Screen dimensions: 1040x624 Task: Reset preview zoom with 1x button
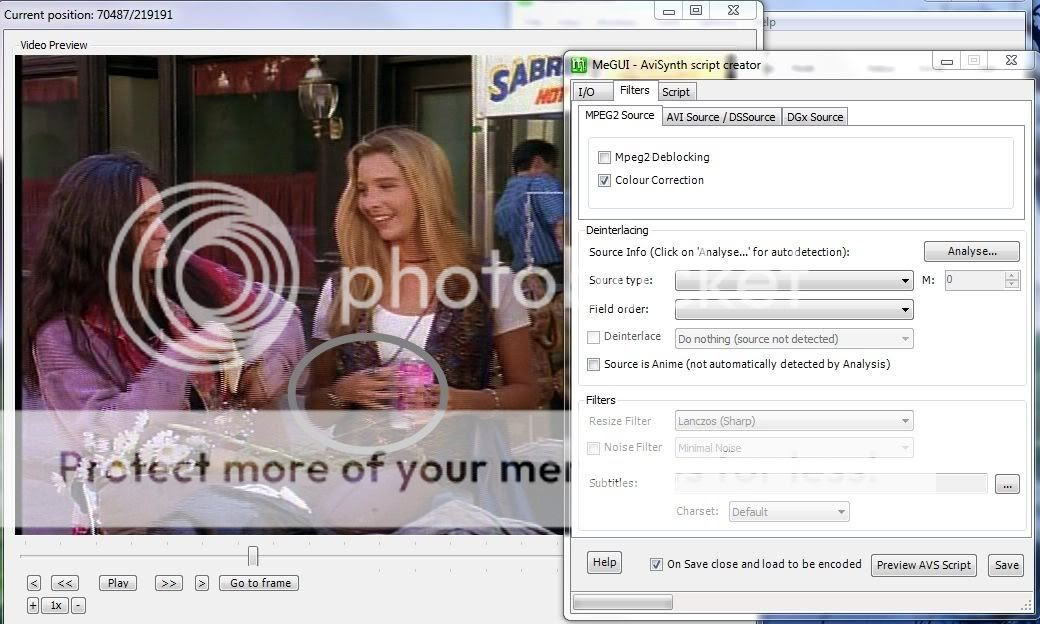(56, 605)
